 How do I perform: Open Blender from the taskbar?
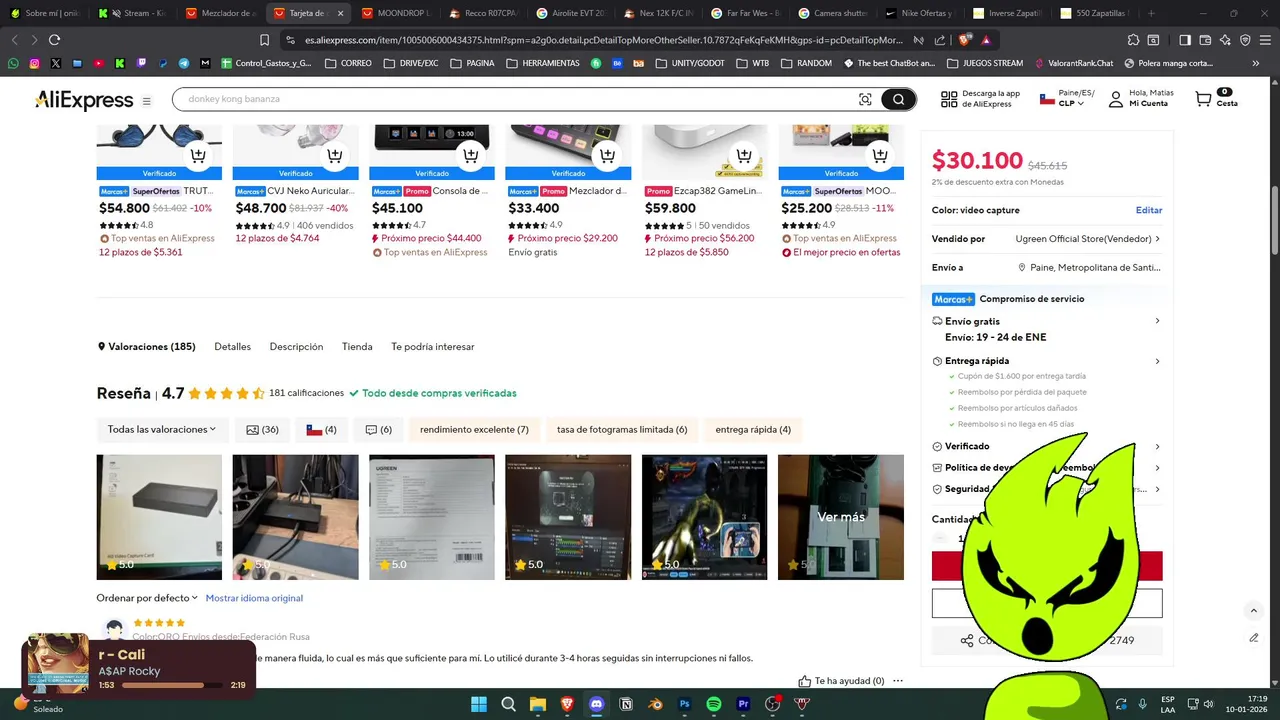655,704
